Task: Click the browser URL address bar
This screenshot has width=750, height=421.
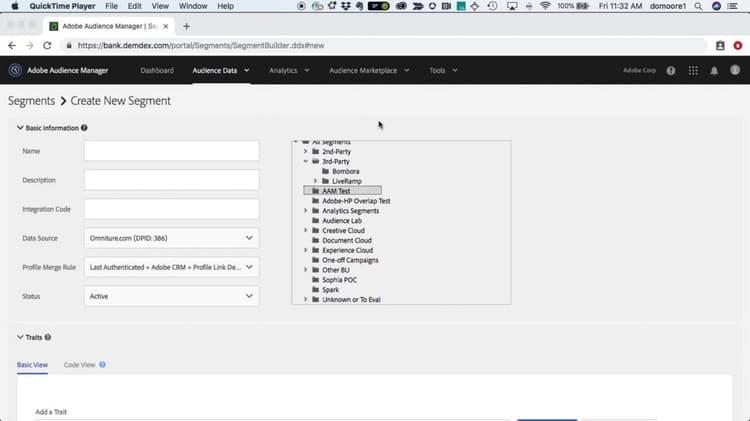Action: (383, 45)
